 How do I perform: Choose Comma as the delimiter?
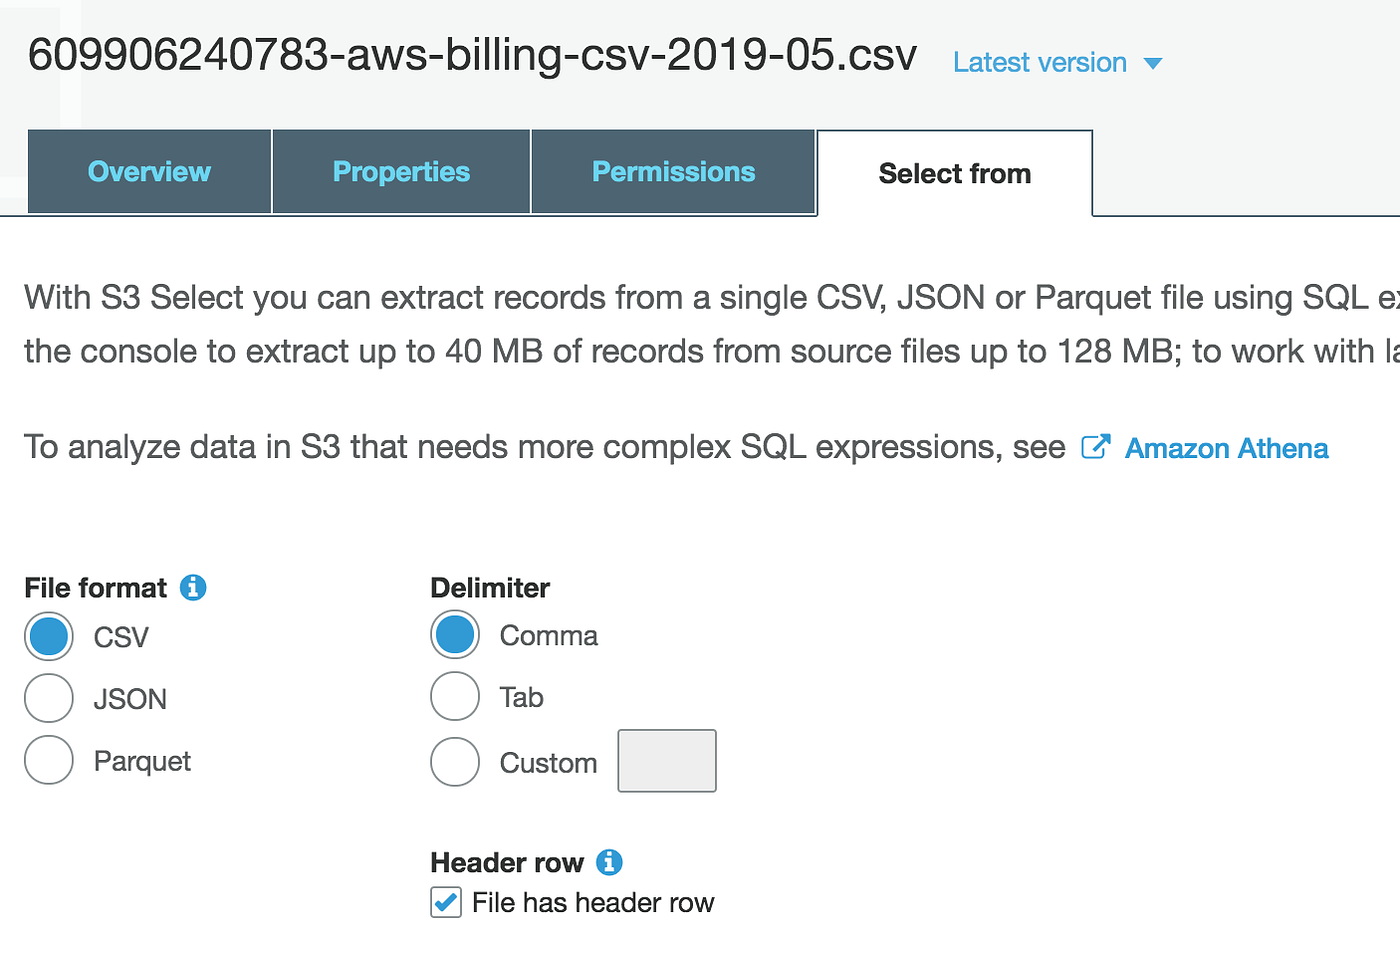[455, 635]
